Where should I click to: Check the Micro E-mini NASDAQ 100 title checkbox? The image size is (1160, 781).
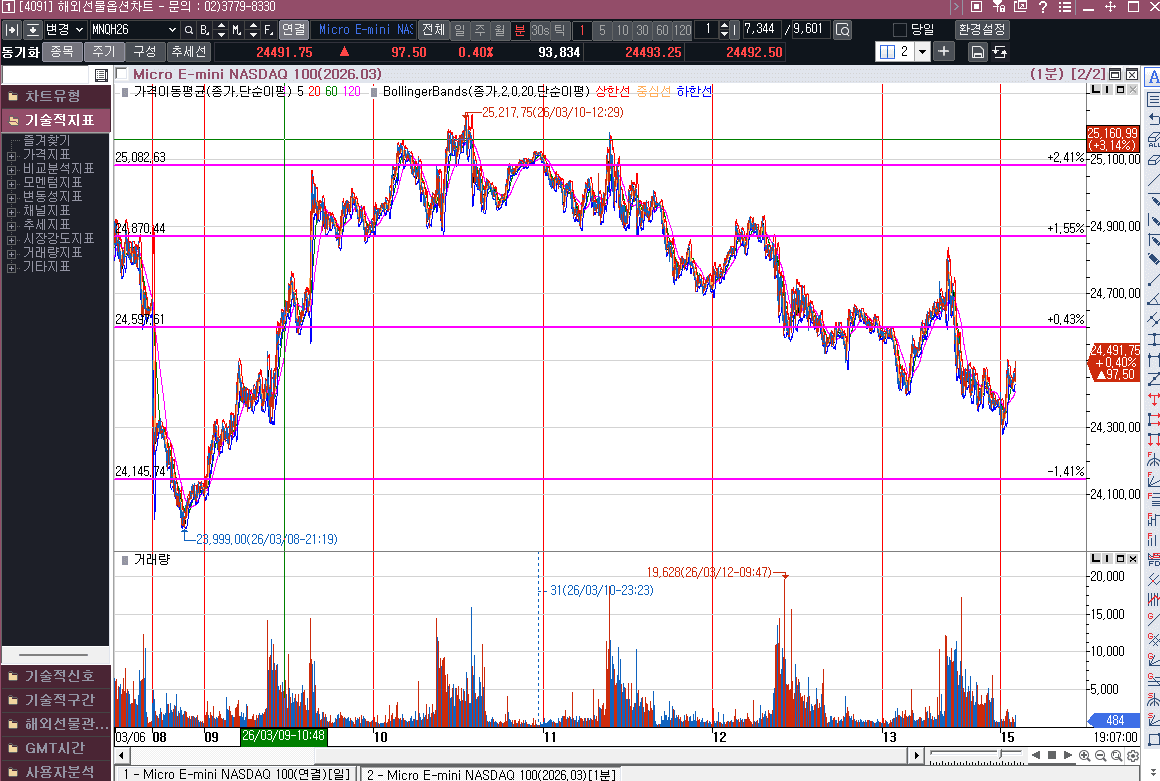click(x=122, y=74)
